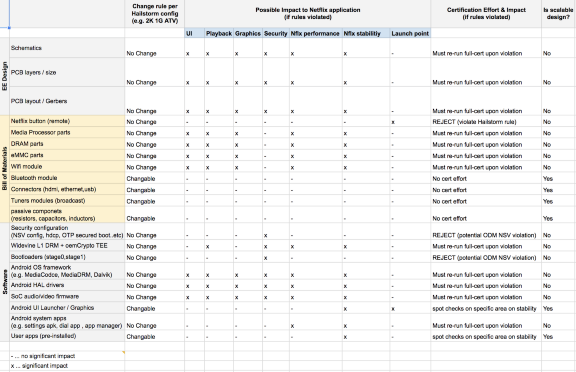The height and width of the screenshot is (372, 576).
Task: Click the 'Is scalable design?' header
Action: pos(558,14)
